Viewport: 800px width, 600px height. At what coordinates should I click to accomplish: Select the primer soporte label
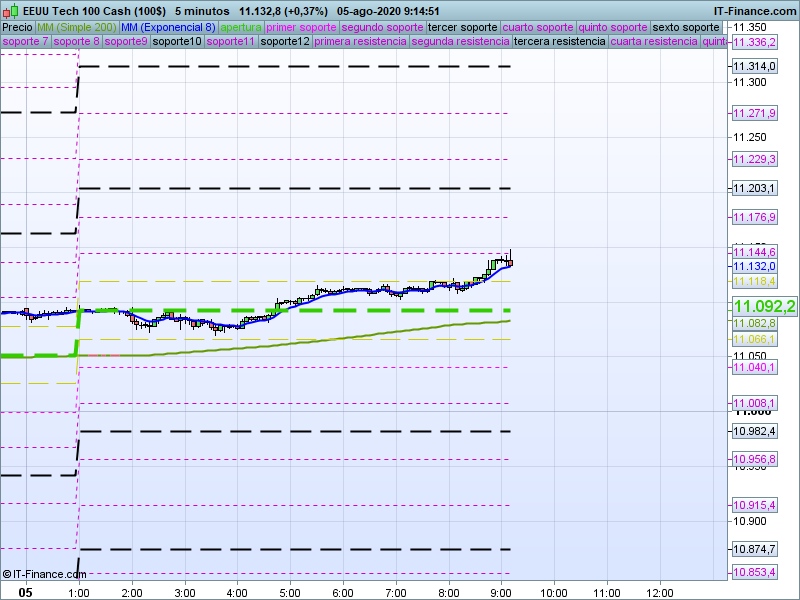(302, 27)
